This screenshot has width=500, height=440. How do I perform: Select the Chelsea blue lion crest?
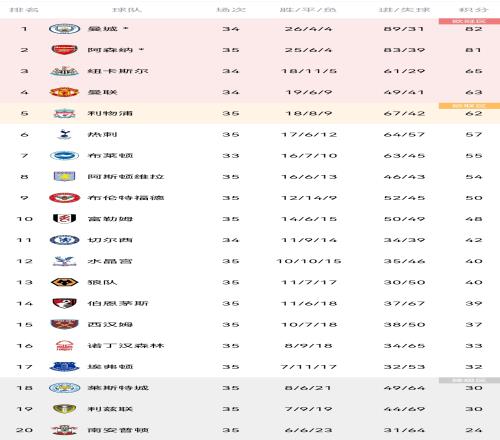click(x=64, y=240)
